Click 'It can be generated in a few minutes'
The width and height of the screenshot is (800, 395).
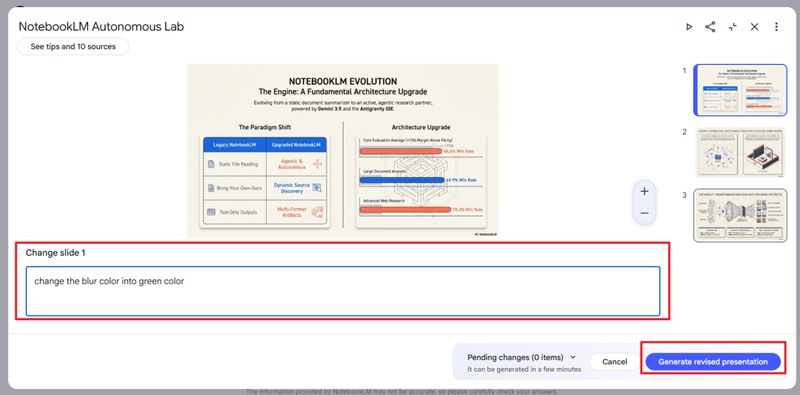[x=524, y=369]
